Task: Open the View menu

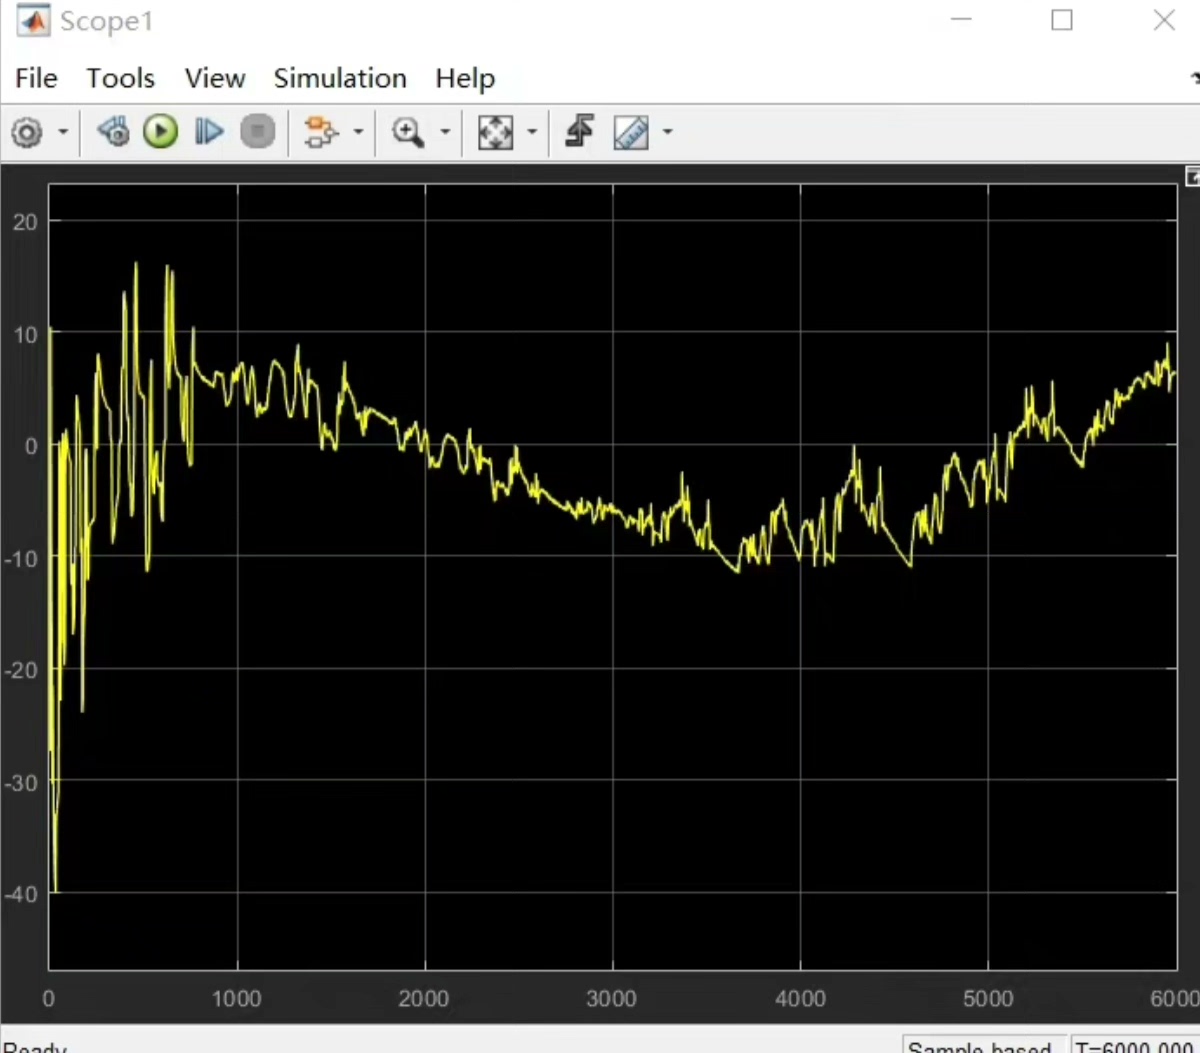Action: (215, 78)
